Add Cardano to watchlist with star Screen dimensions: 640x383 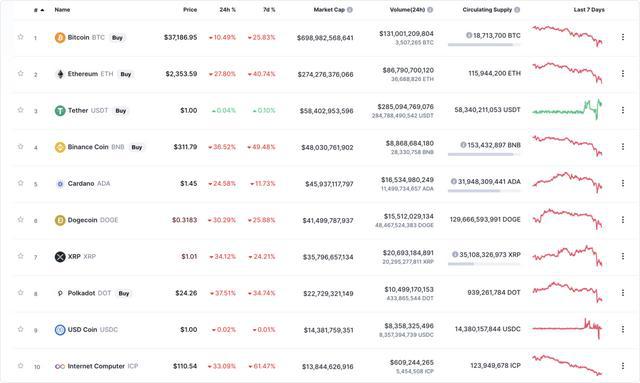(20, 183)
